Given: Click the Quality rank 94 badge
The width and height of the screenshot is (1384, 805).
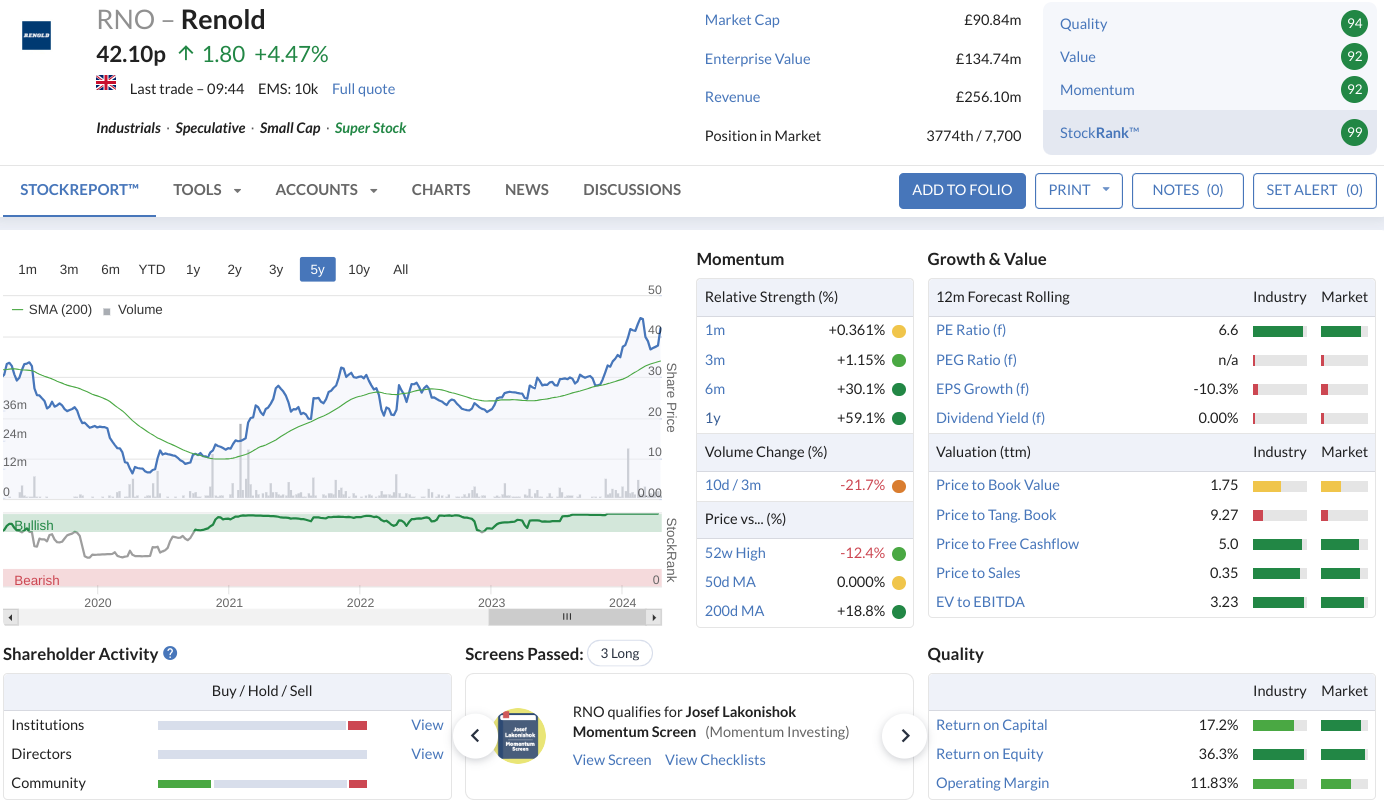Looking at the screenshot, I should [x=1354, y=24].
